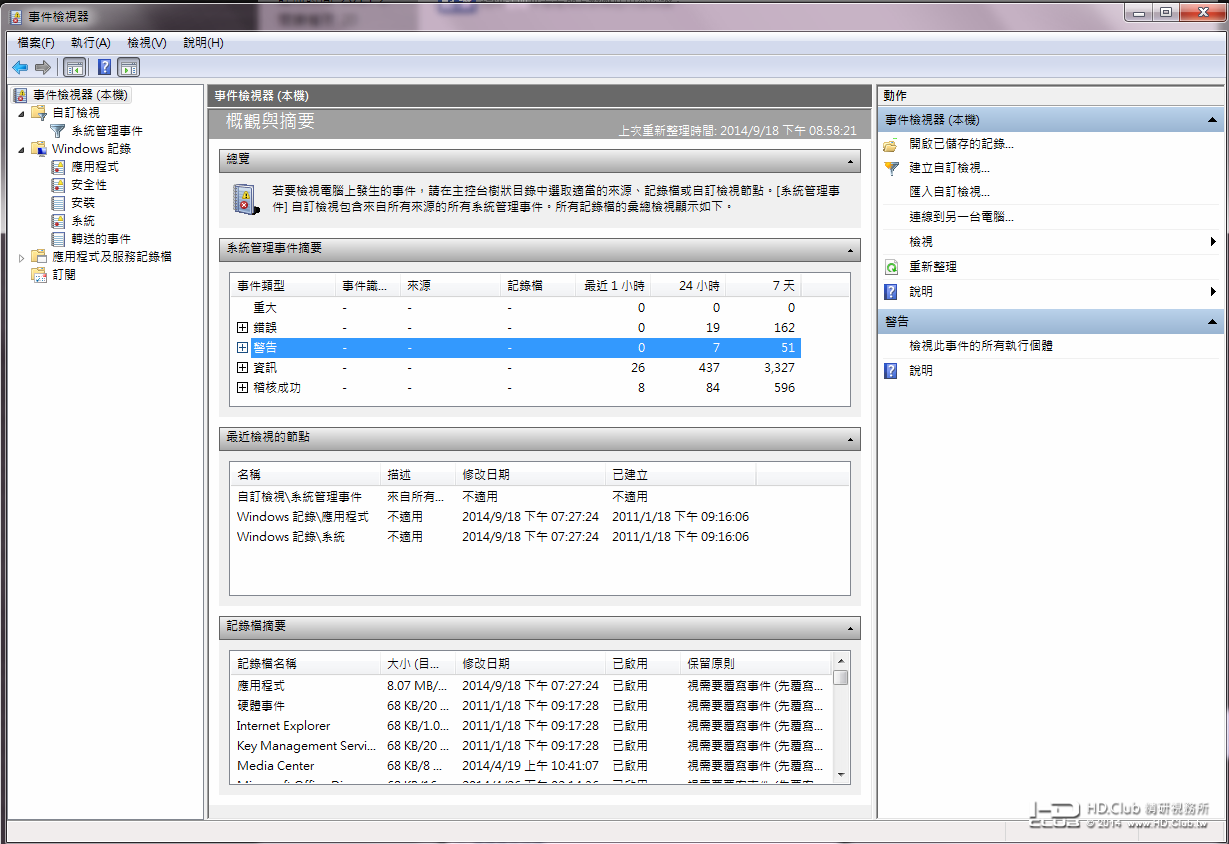1229x844 pixels.
Task: Expand 資訊 event type row
Action: (x=242, y=368)
